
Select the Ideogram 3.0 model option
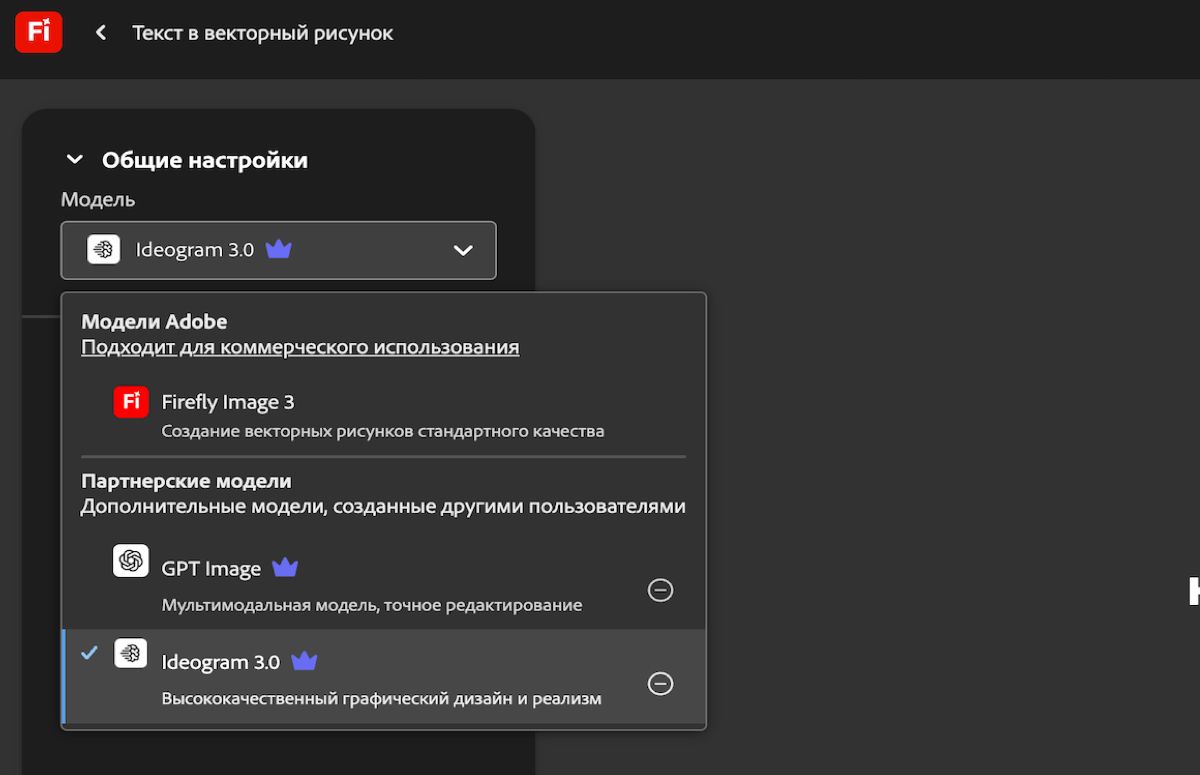click(384, 676)
